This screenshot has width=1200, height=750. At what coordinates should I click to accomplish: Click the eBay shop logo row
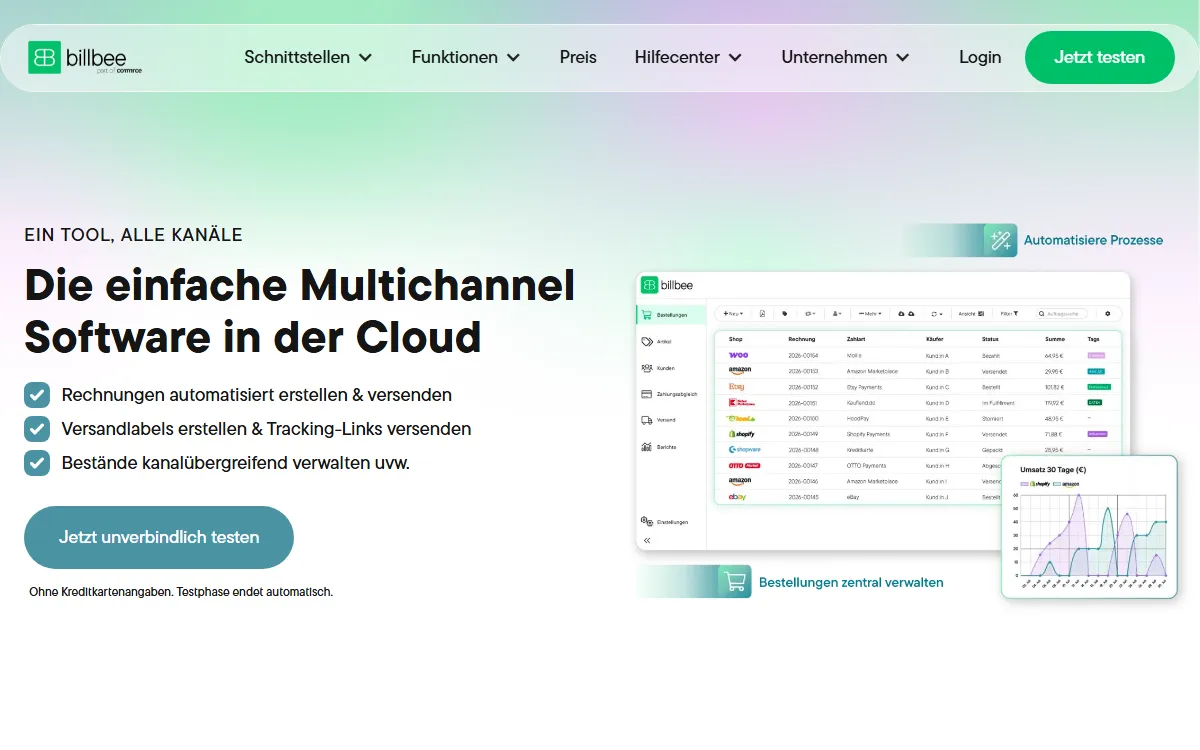pos(737,497)
